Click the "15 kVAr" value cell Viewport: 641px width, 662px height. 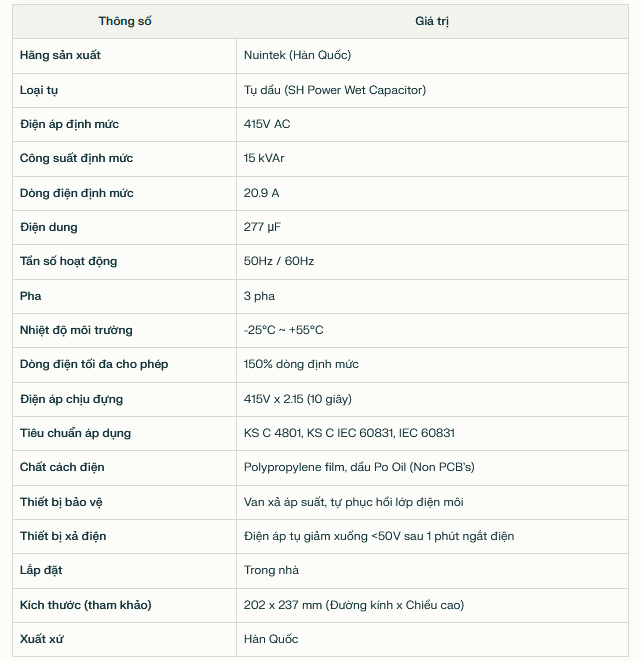click(264, 158)
